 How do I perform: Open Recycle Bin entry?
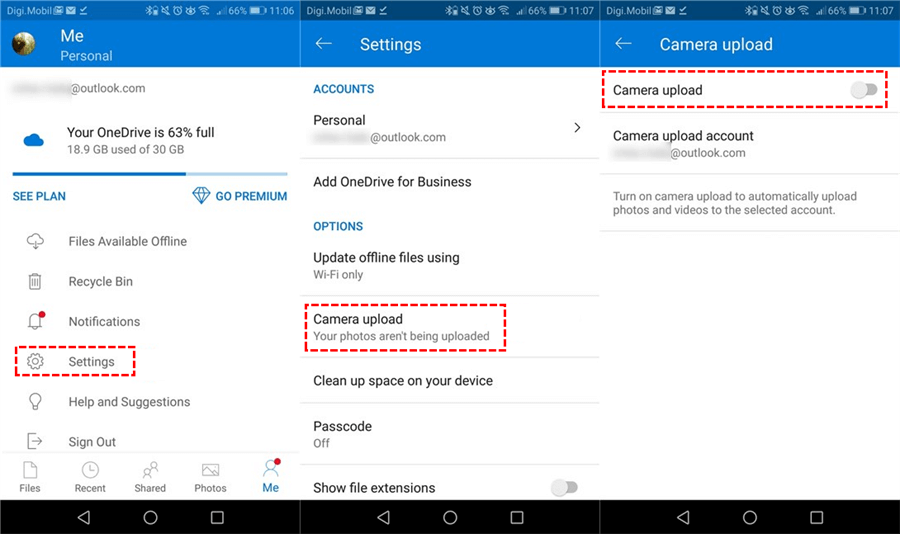click(100, 281)
